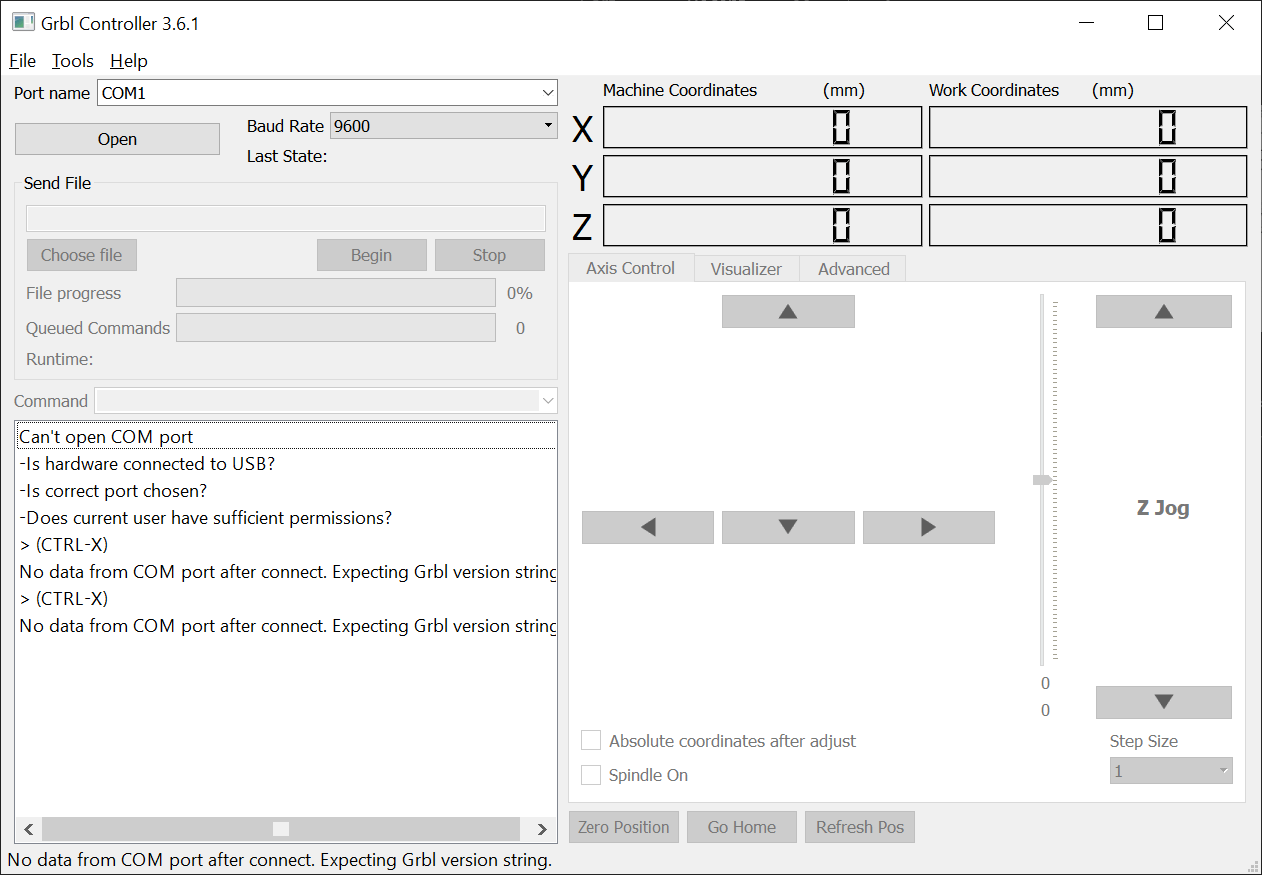Screen dimensions: 1262x875
Task: Switch to the Advanced tab
Action: point(853,269)
